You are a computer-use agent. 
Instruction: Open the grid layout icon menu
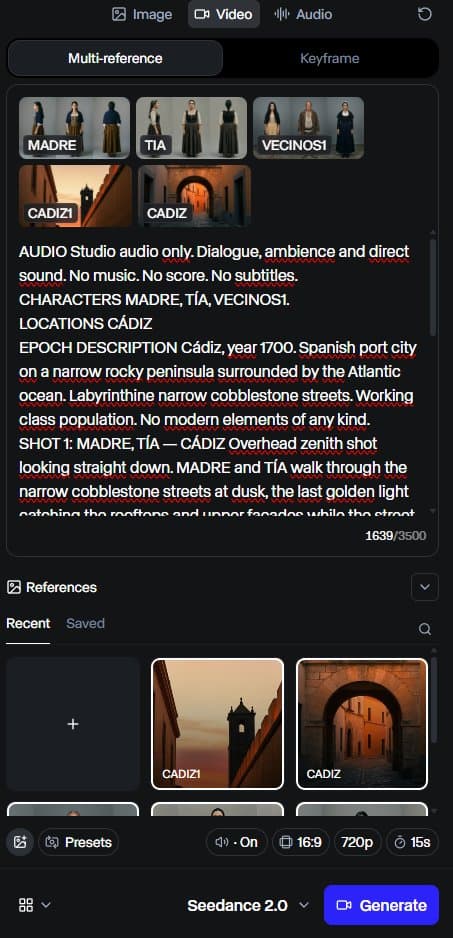pyautogui.click(x=34, y=905)
